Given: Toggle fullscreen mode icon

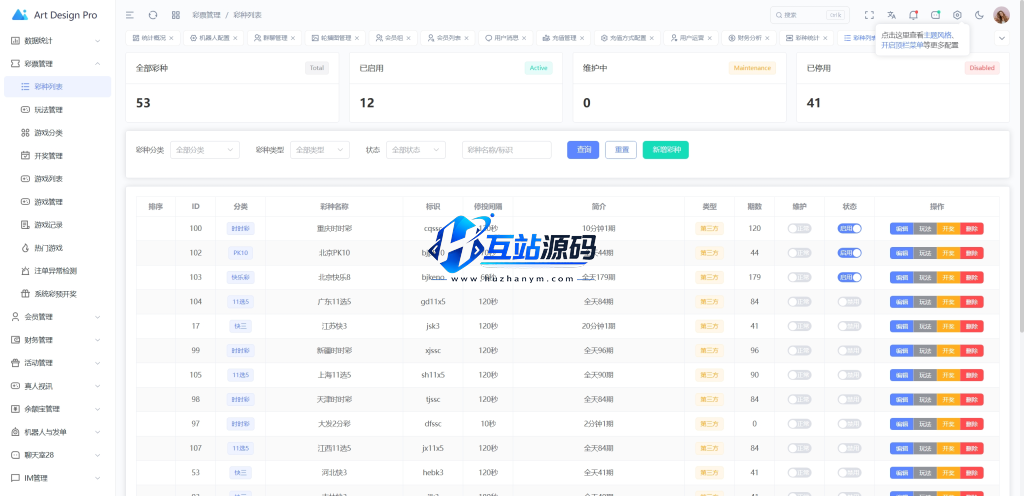Looking at the screenshot, I should (869, 15).
